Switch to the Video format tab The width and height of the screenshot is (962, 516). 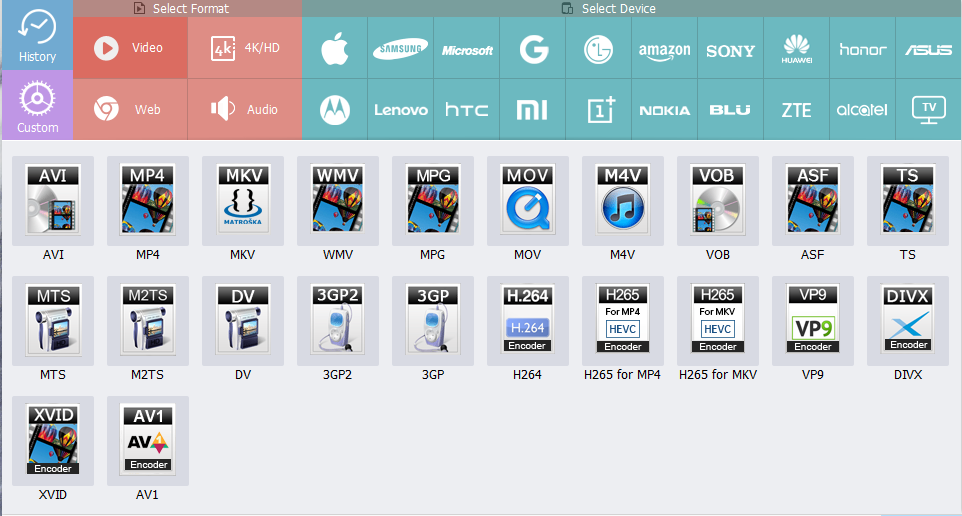pyautogui.click(x=130, y=48)
